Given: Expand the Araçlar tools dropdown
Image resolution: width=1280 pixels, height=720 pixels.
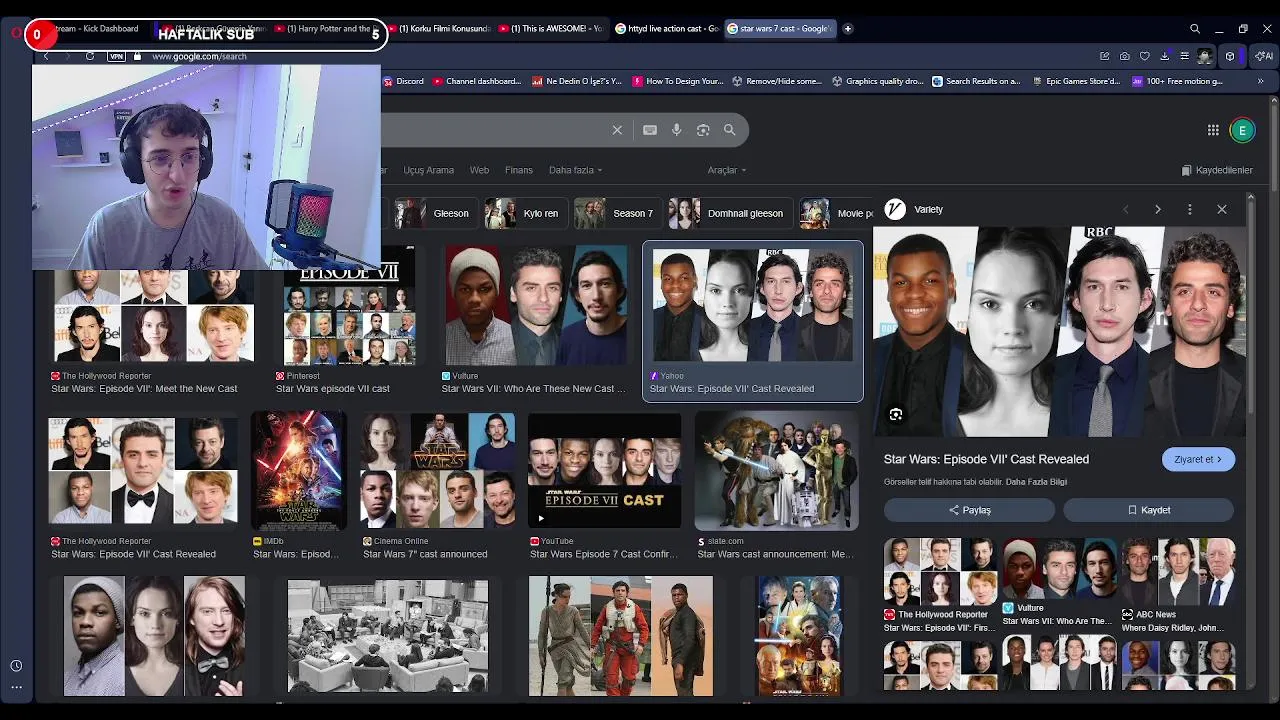Looking at the screenshot, I should click(x=727, y=170).
